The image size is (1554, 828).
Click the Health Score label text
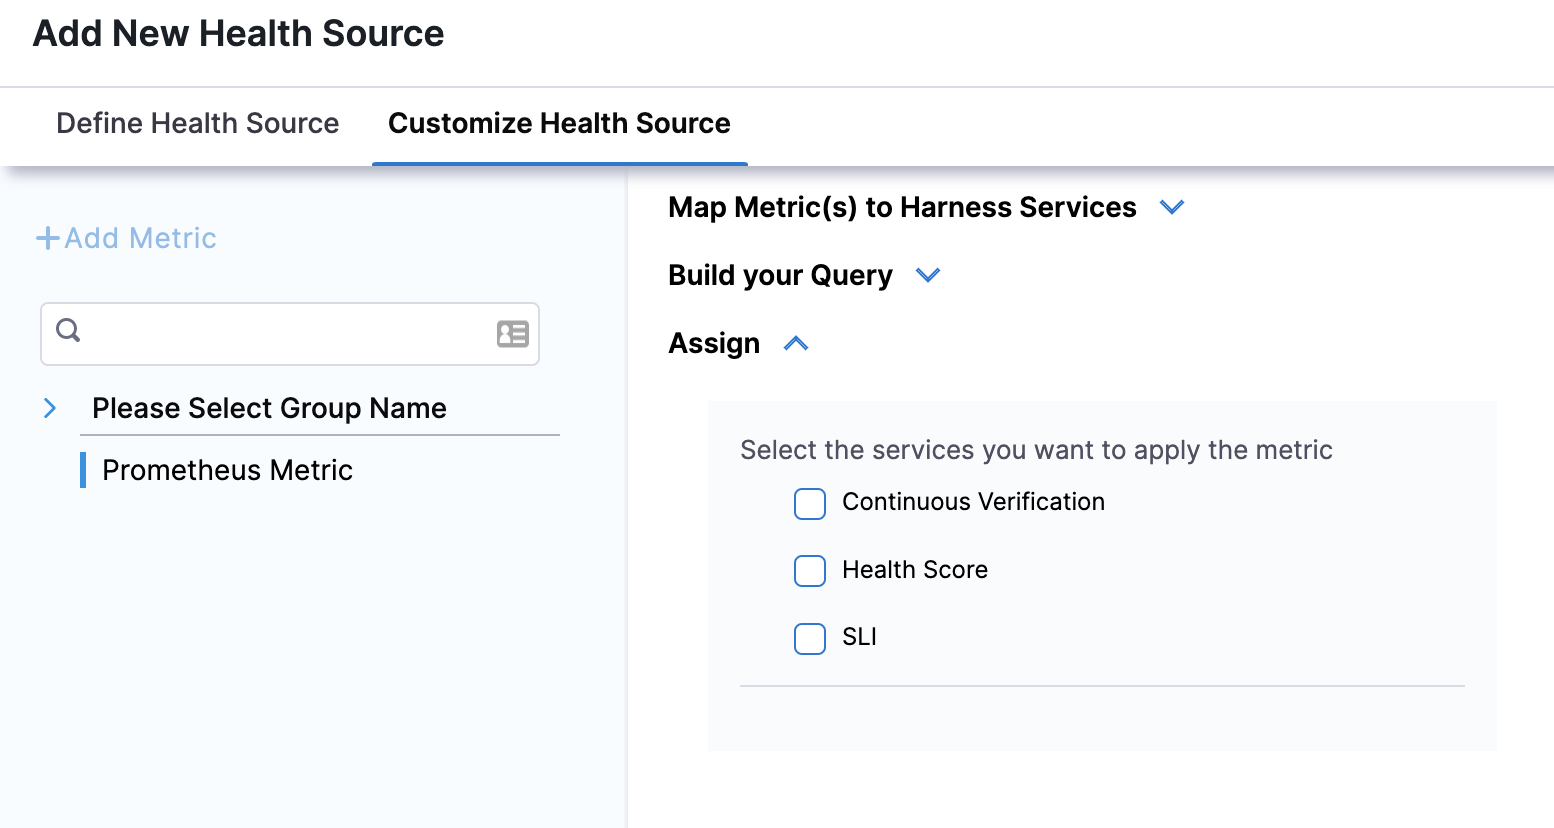tap(914, 570)
